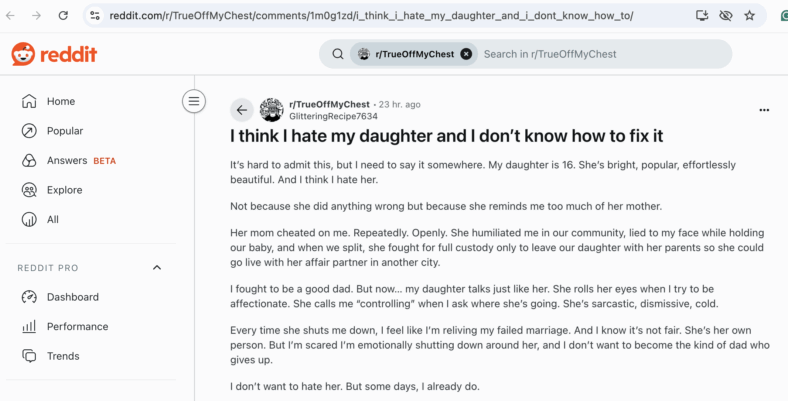This screenshot has height=401, width=788.
Task: Collapse the Reddit Pro section
Action: [157, 267]
